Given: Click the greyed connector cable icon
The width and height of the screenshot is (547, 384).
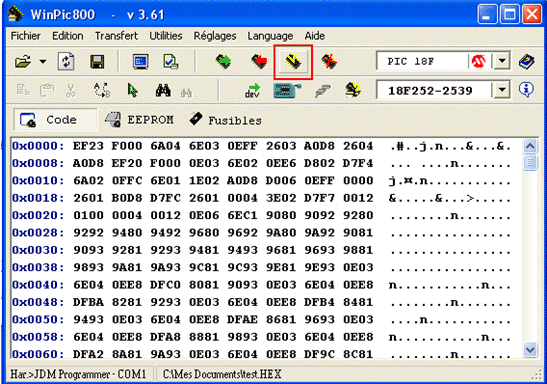Looking at the screenshot, I should [x=323, y=90].
